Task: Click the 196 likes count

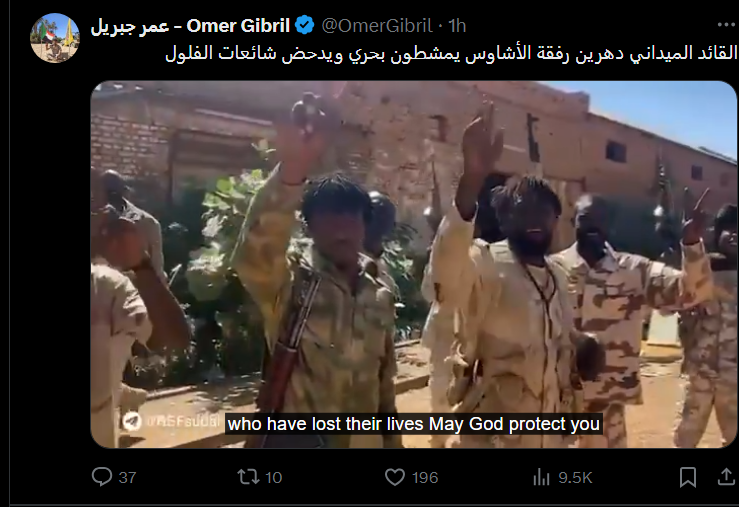Action: pyautogui.click(x=425, y=478)
